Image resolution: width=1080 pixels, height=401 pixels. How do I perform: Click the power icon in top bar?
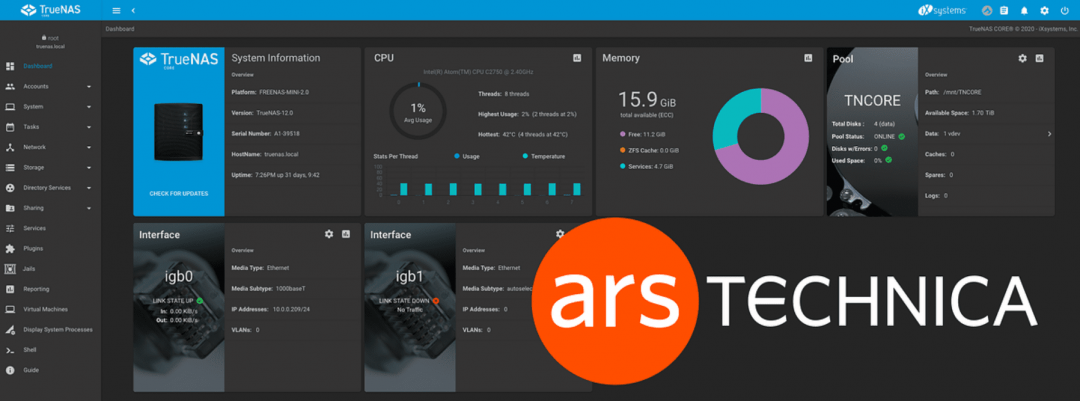1064,10
